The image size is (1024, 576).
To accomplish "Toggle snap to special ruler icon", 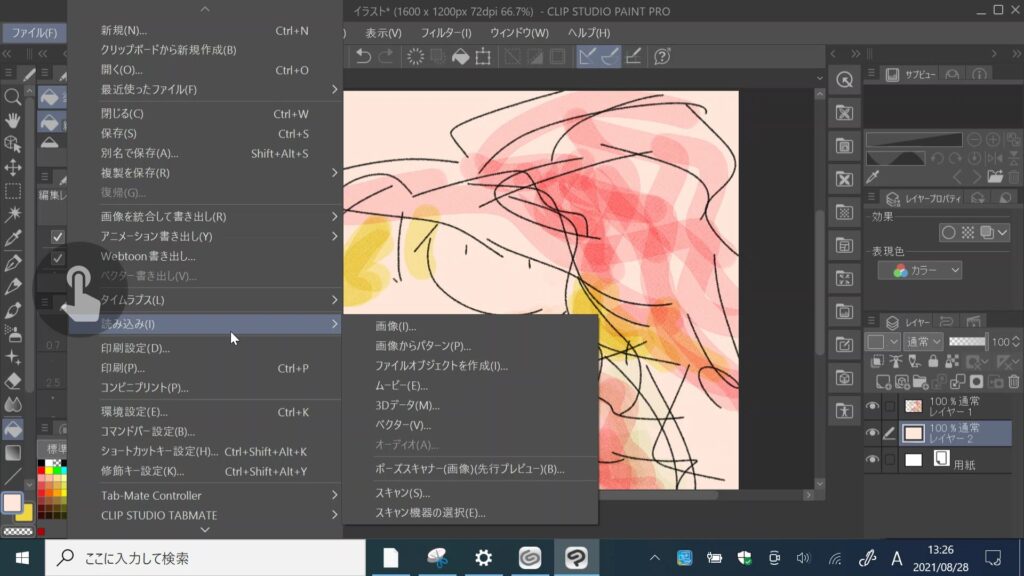I will [x=609, y=57].
